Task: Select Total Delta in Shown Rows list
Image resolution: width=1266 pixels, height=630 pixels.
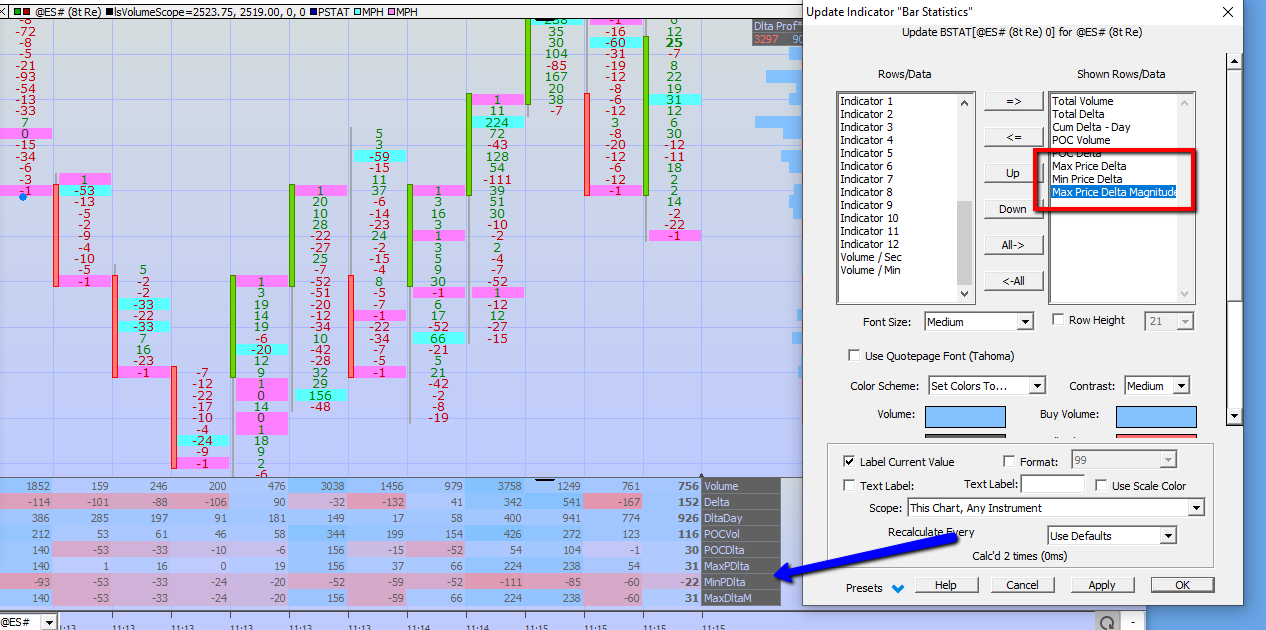Action: [x=1077, y=114]
